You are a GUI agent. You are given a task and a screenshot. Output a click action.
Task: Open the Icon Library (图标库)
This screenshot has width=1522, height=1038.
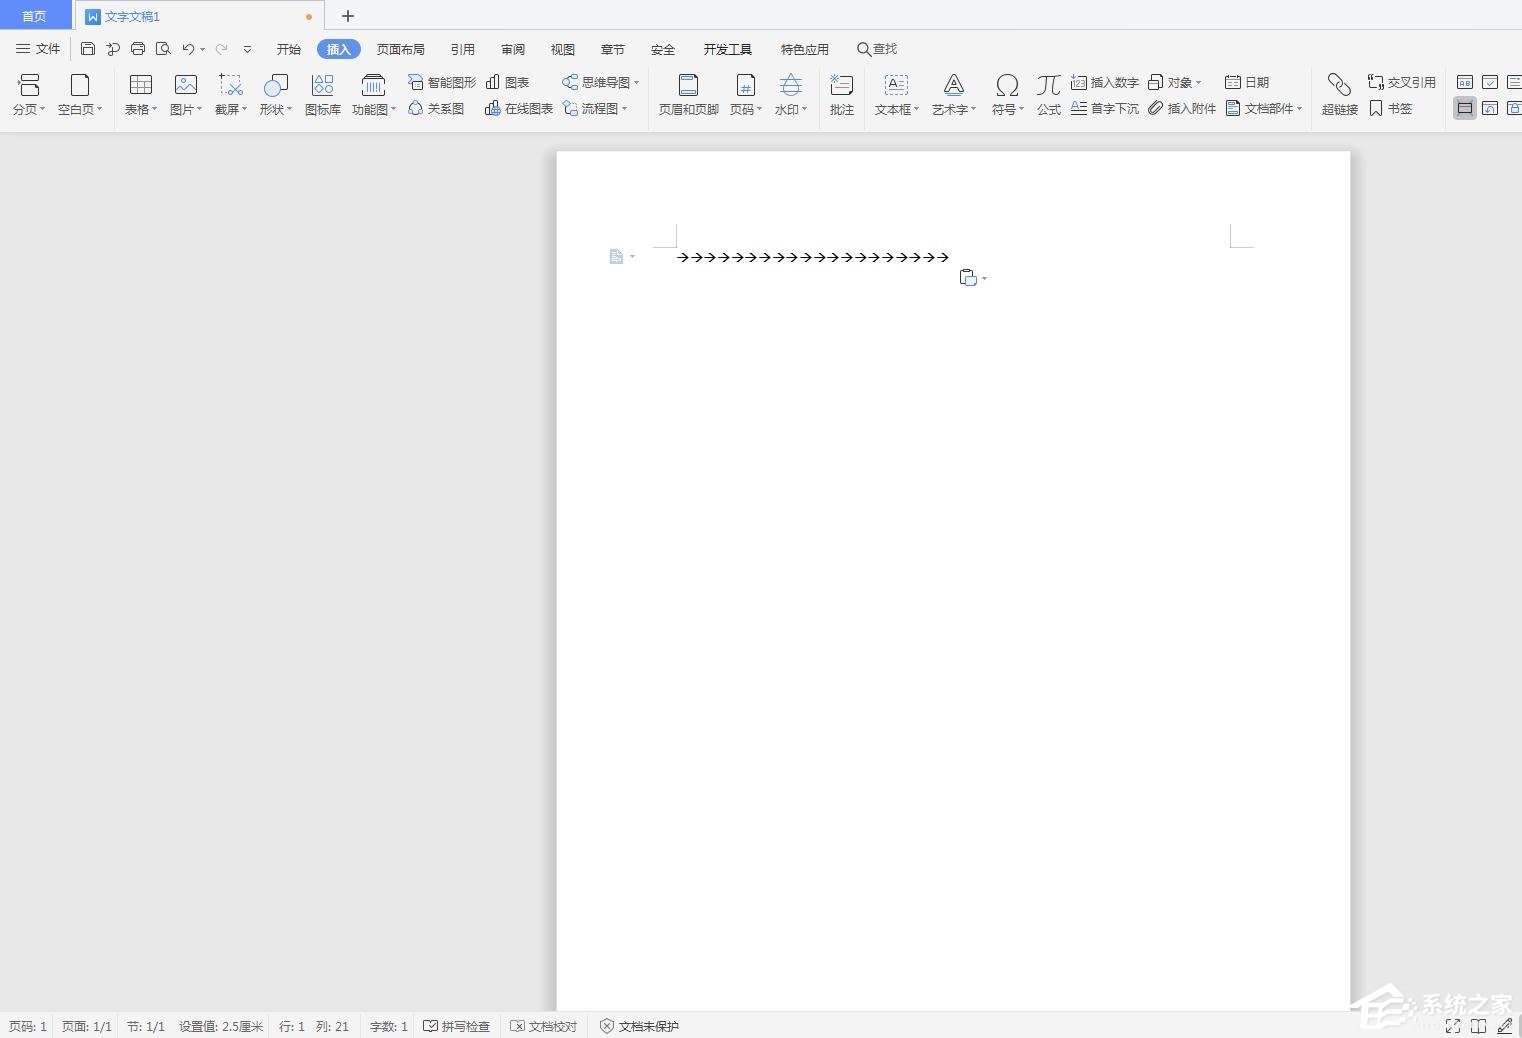(323, 95)
